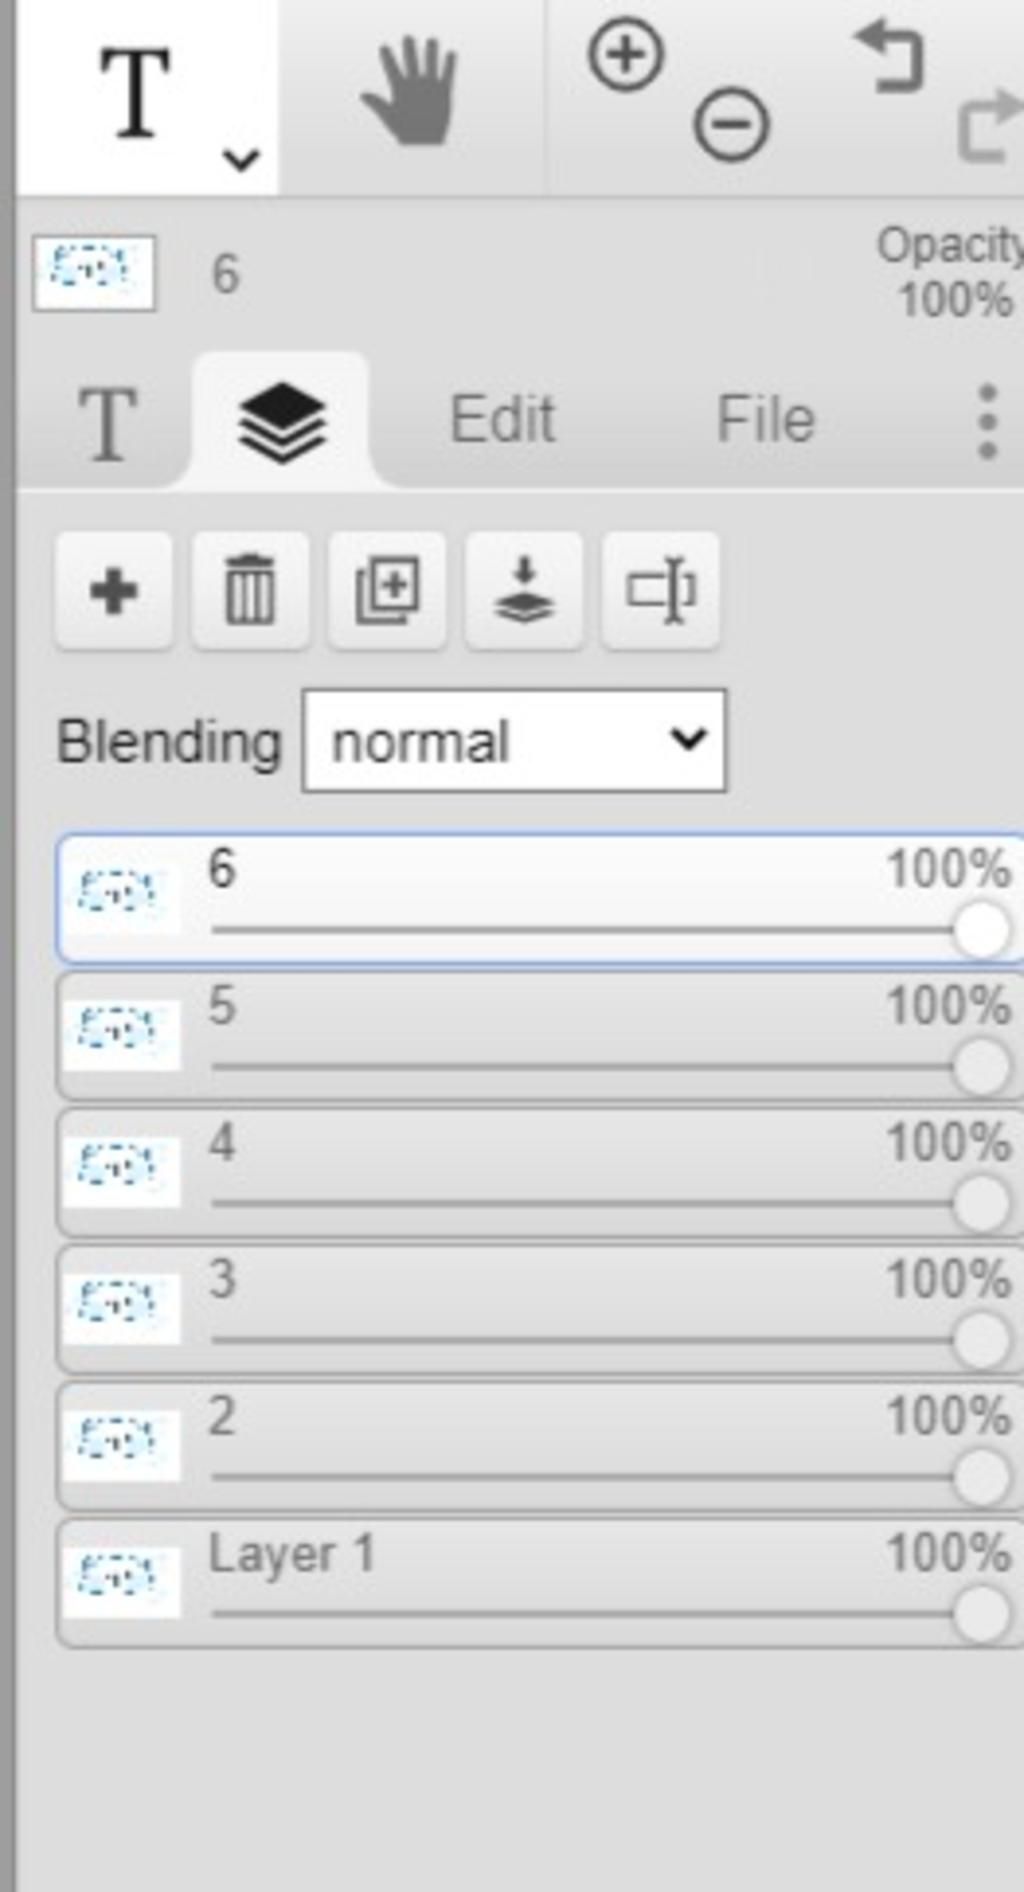Click the undo arrow icon
Image resolution: width=1024 pixels, height=1892 pixels.
(889, 58)
